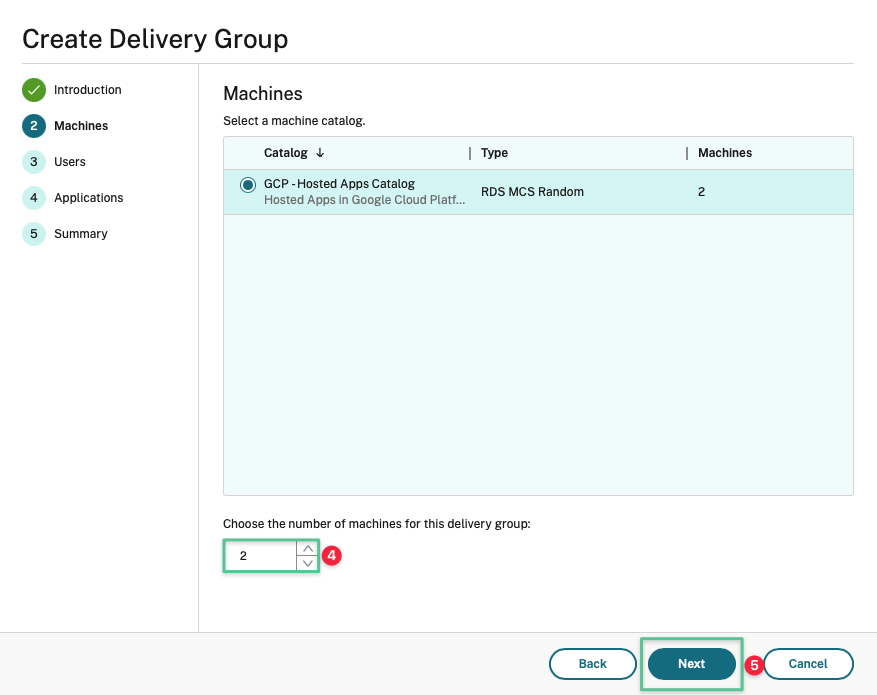Click the step 3 circle for Users
Image resolution: width=877 pixels, height=695 pixels.
click(x=34, y=162)
